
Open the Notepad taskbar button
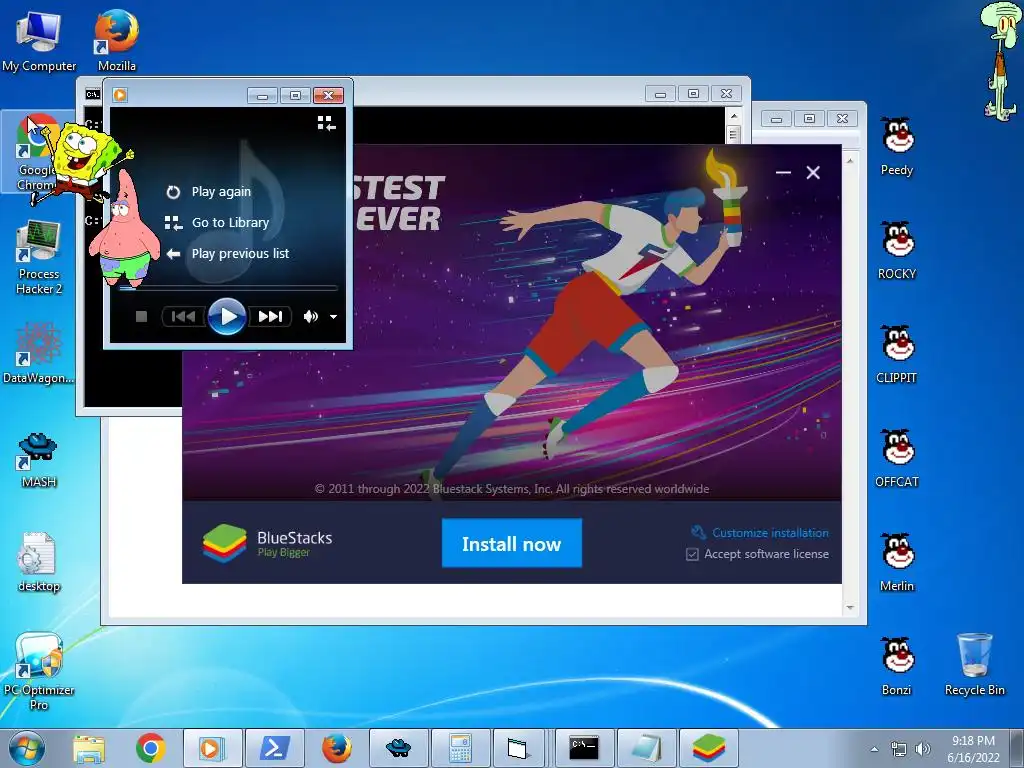click(646, 748)
